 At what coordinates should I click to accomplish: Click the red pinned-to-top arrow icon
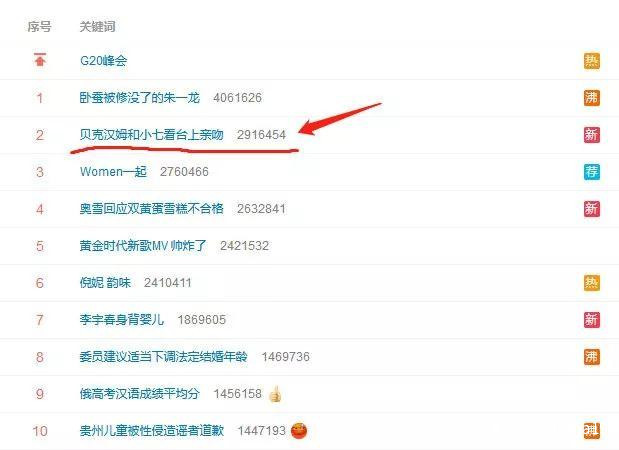[40, 60]
